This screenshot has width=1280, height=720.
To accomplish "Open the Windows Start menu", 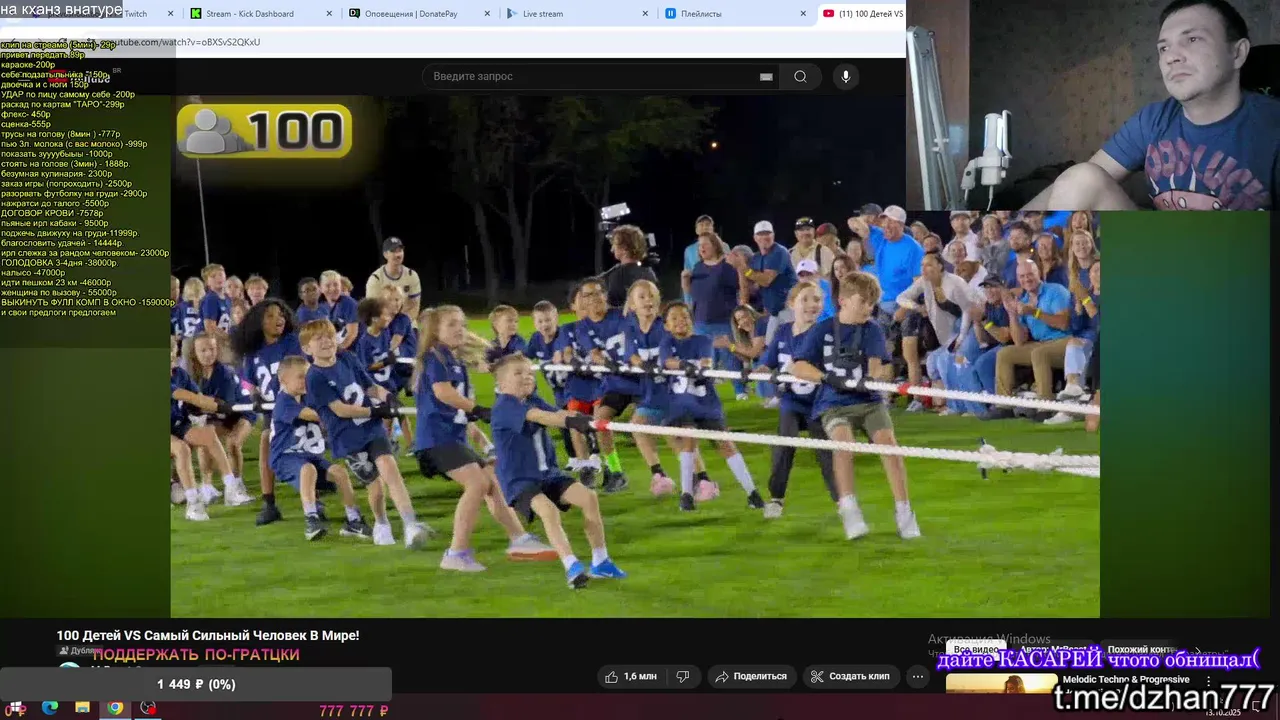I will pos(16,708).
